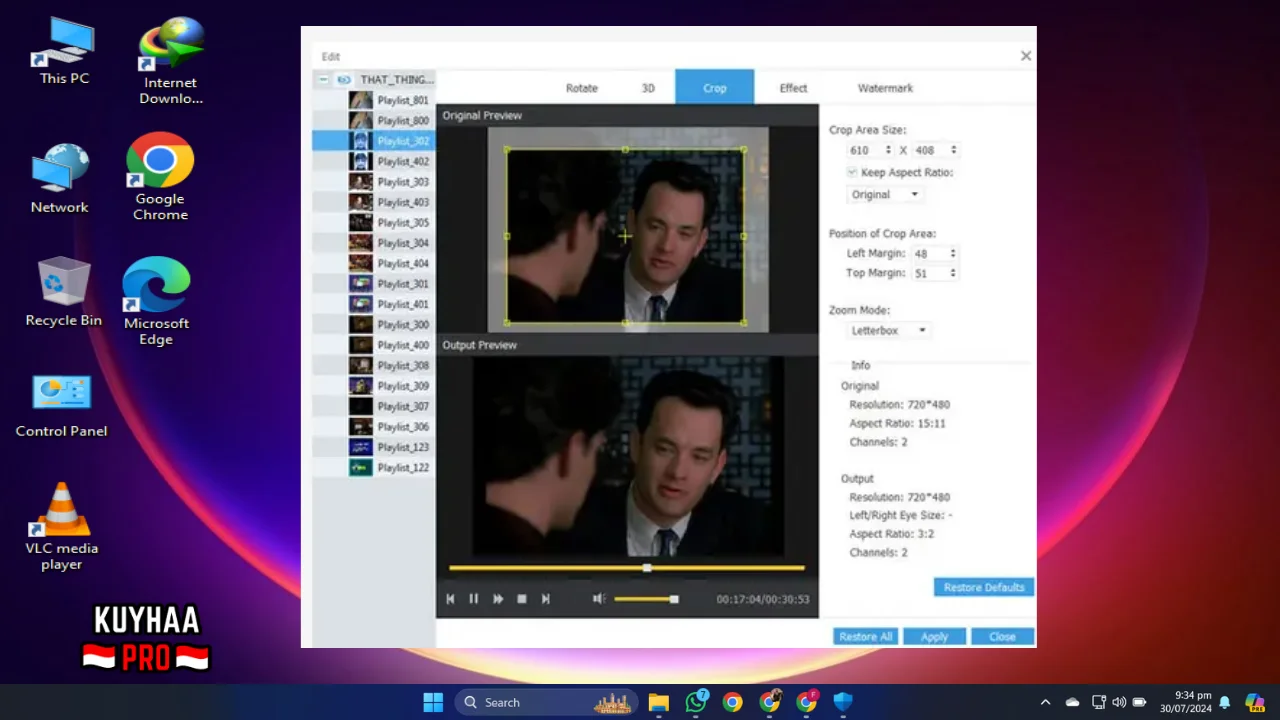Screen dimensions: 1280x720
Task: Click the top-left crop box corner handle
Action: (x=507, y=150)
